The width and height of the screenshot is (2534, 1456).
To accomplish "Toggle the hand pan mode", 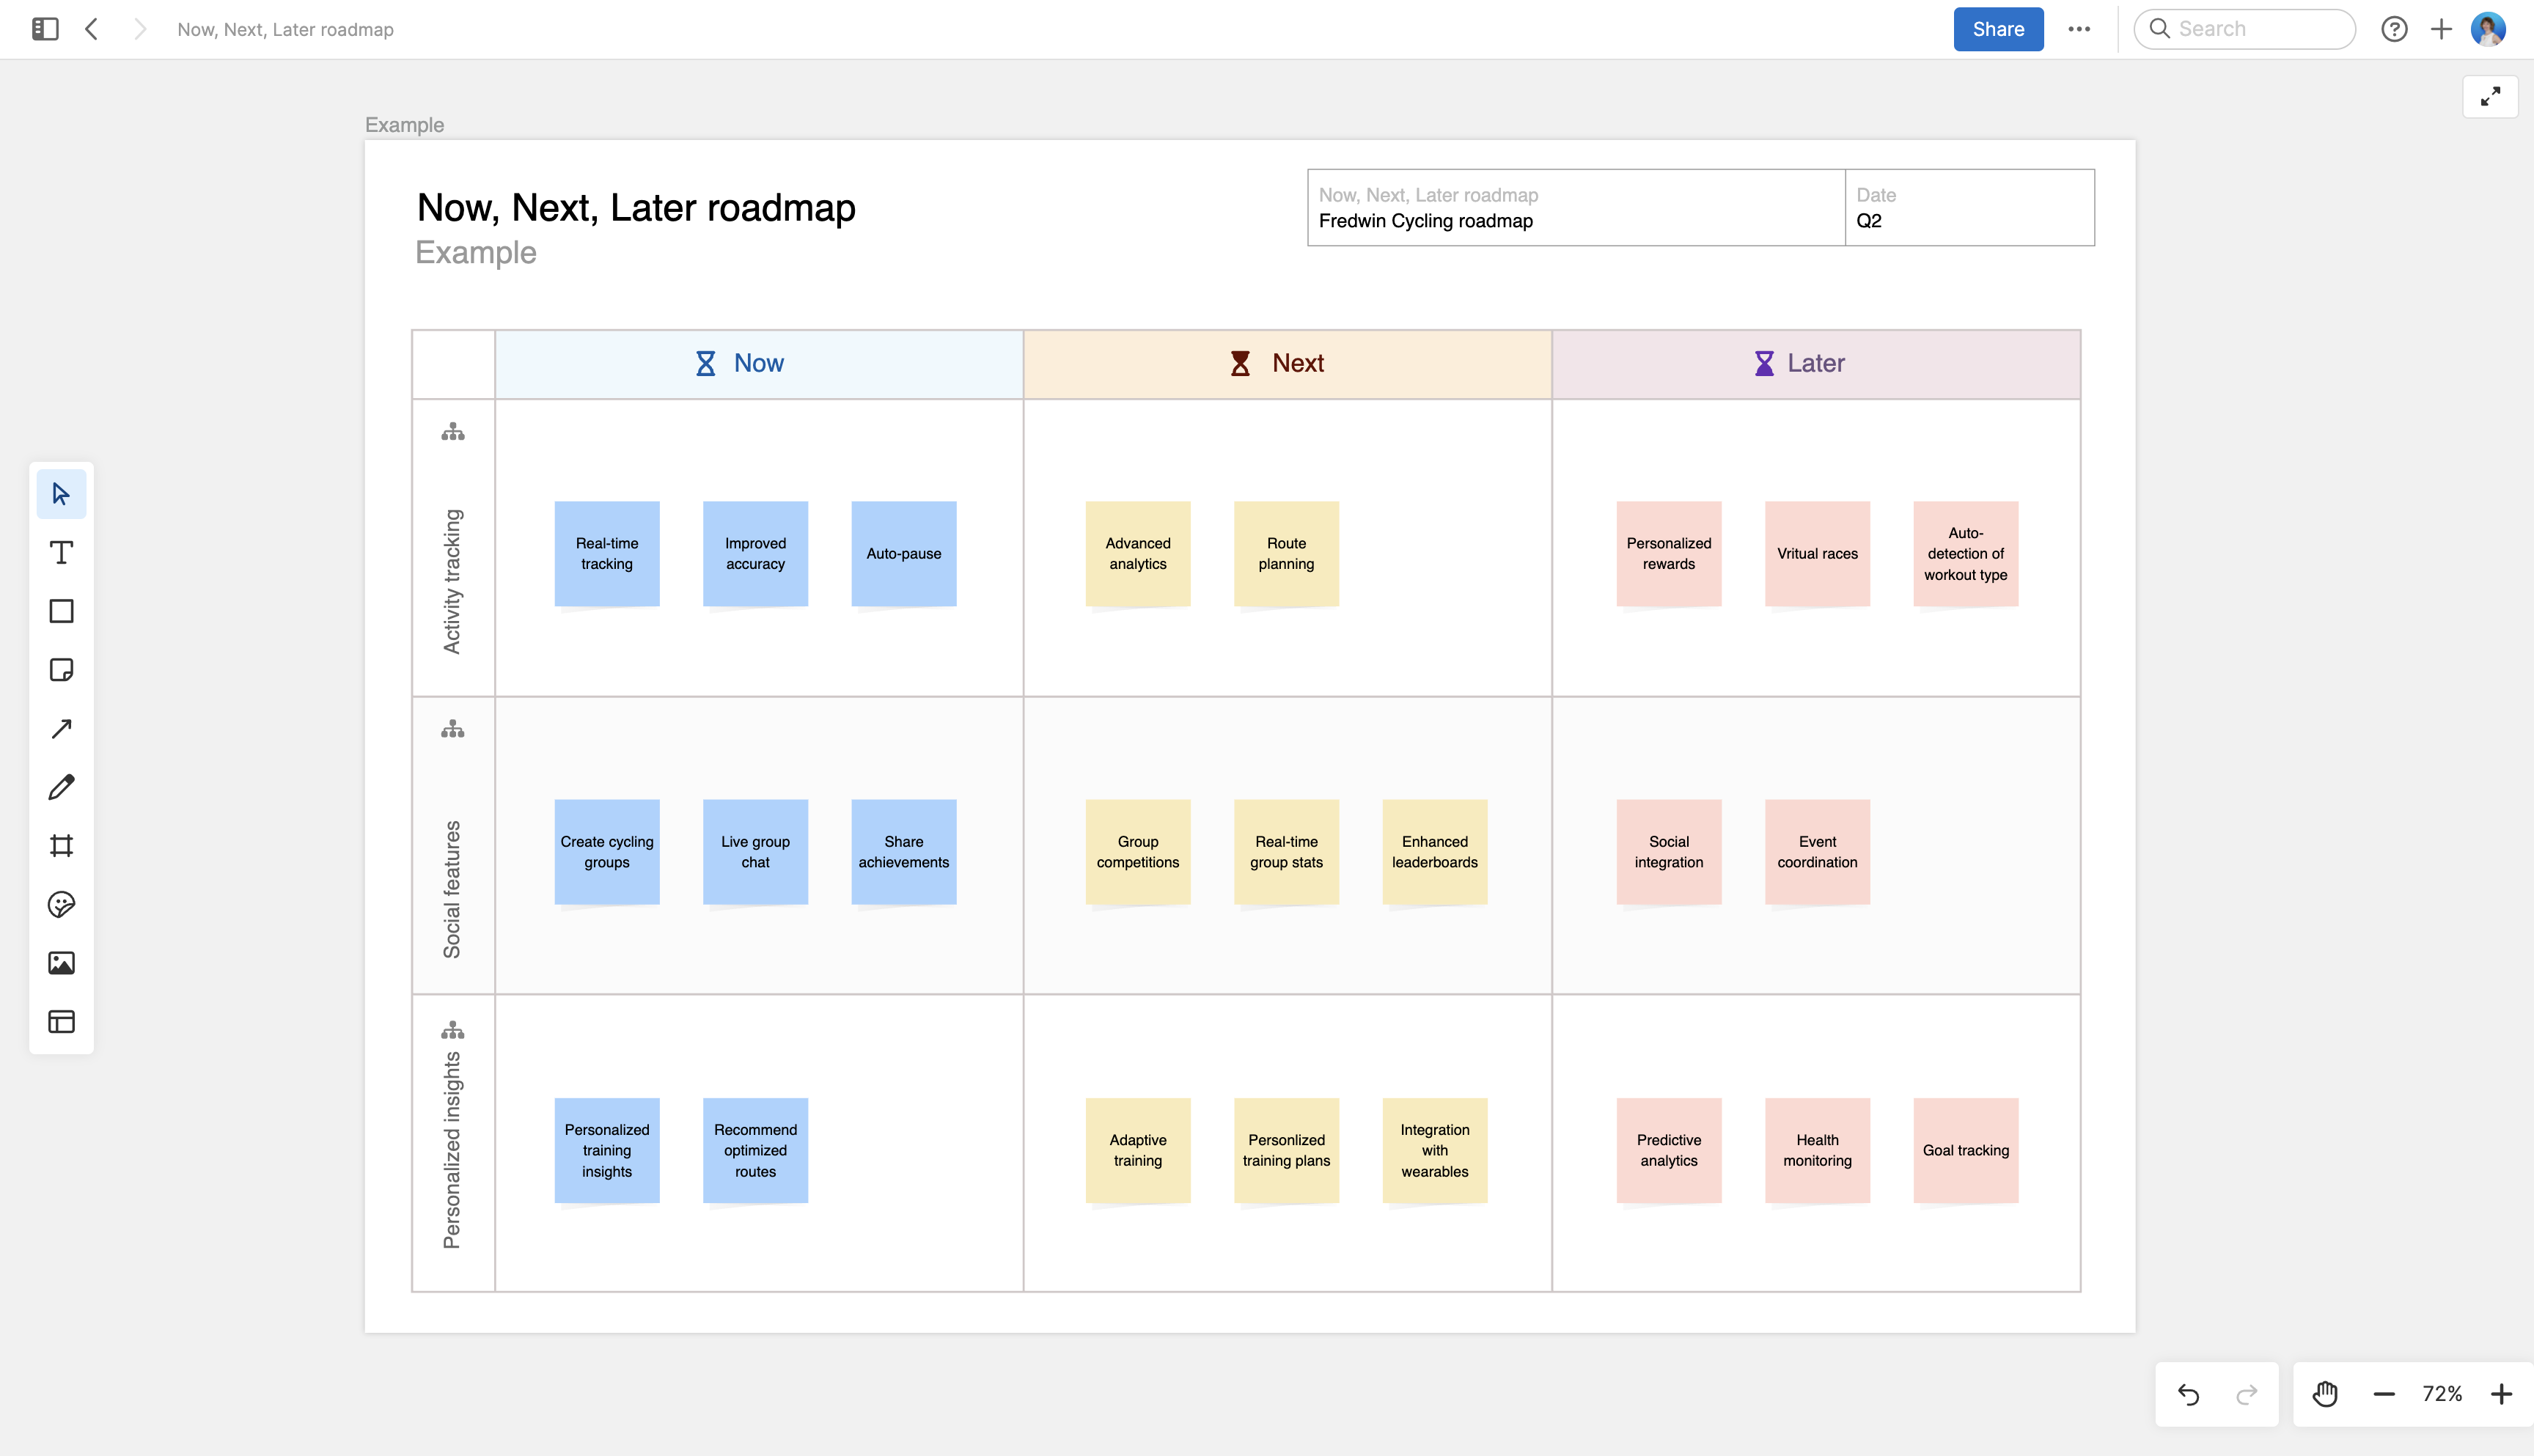I will 2325,1394.
